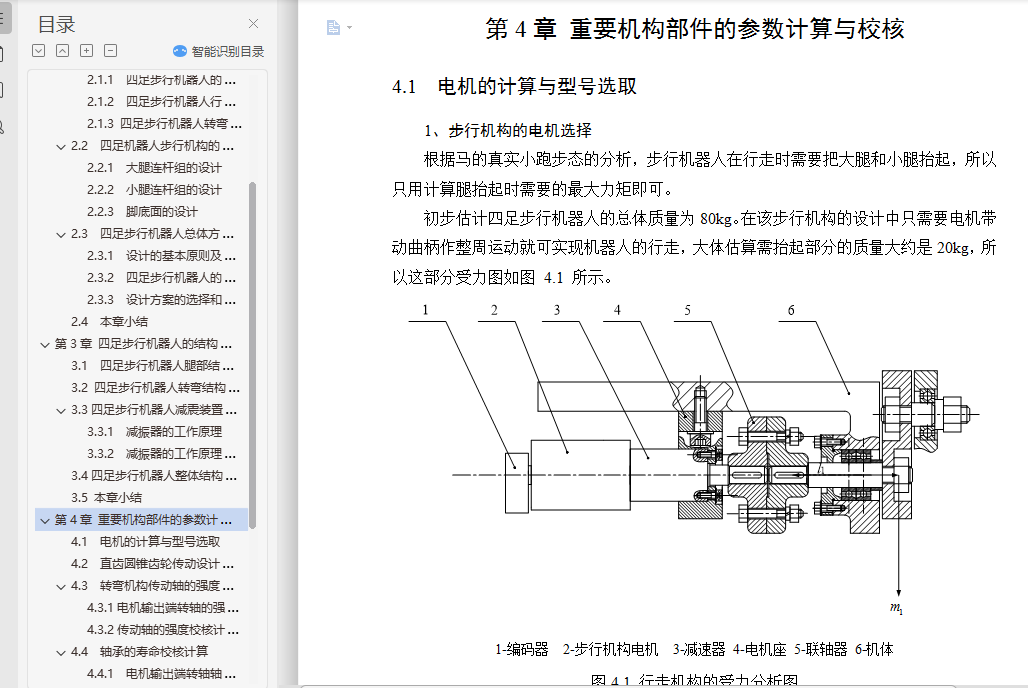Click the outline panel vertical scrollbar
1028x688 pixels.
pyautogui.click(x=252, y=355)
